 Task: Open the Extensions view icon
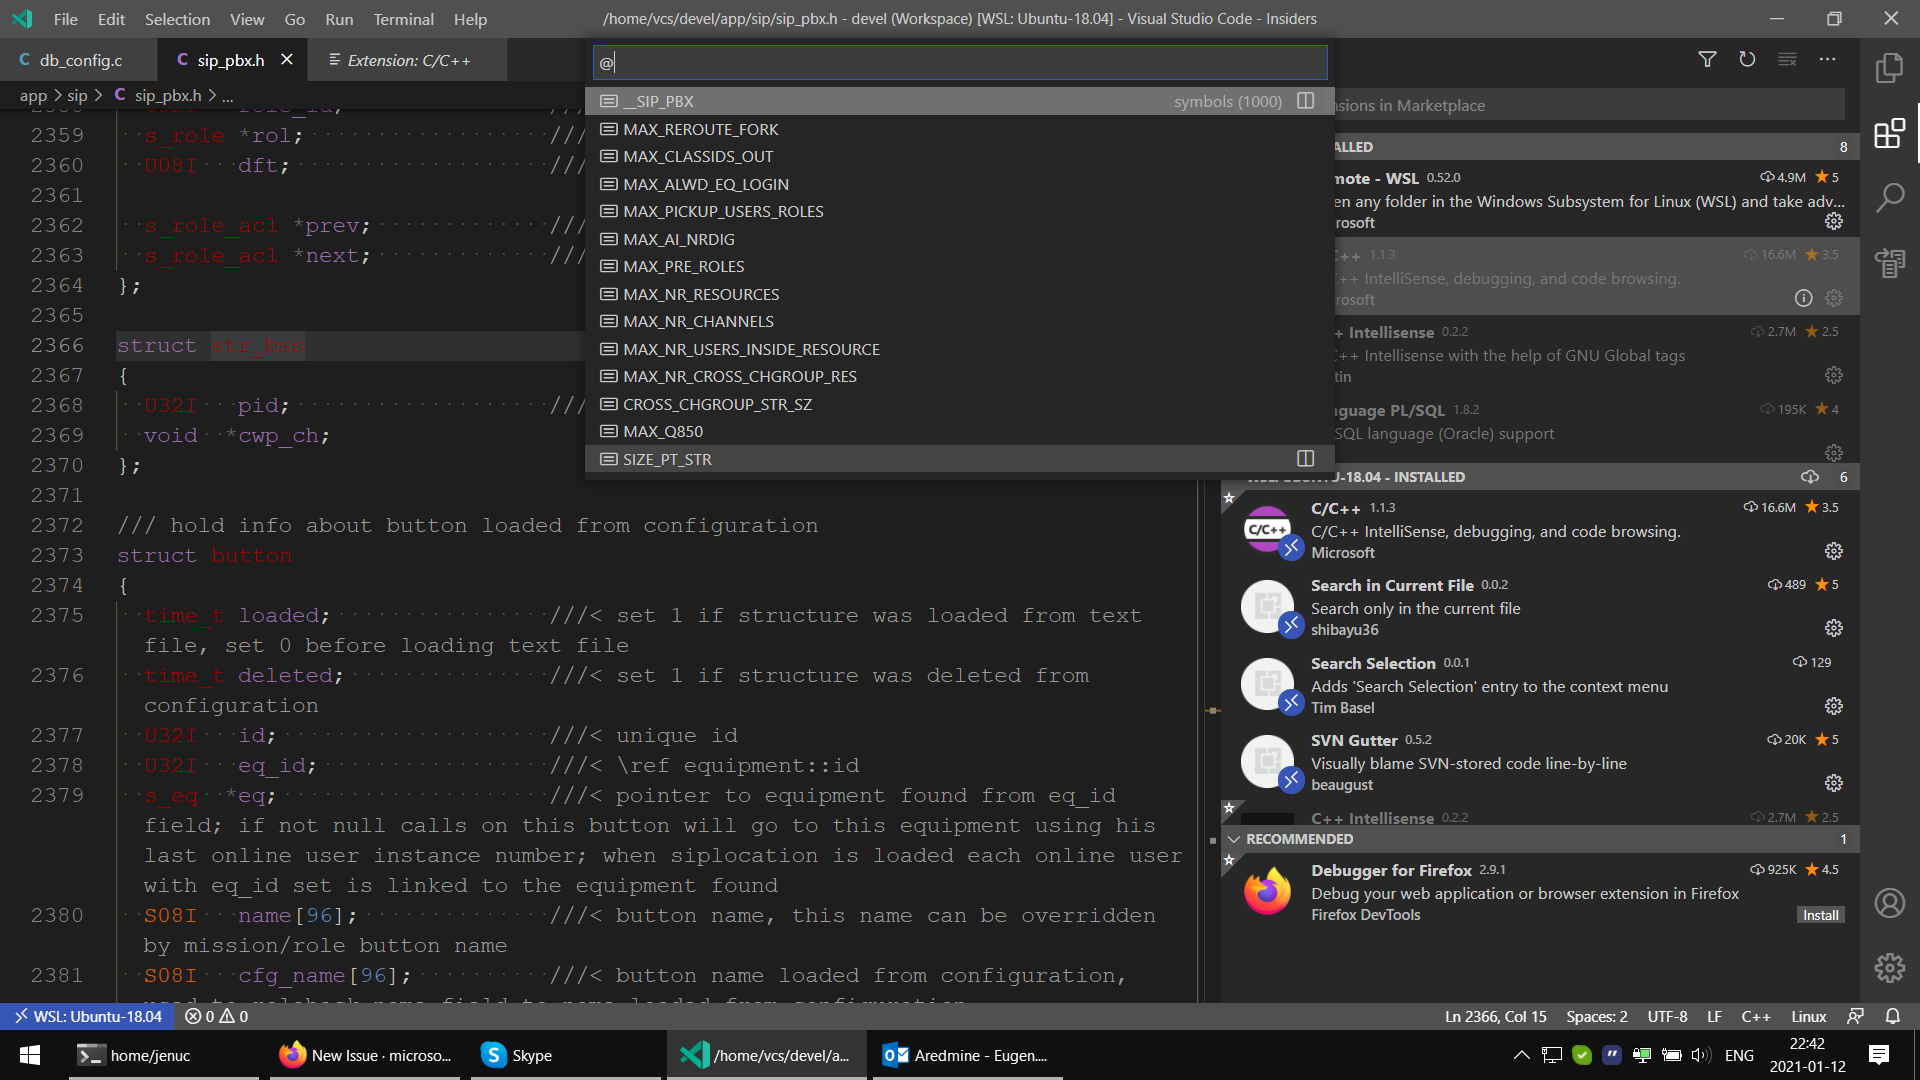coord(1889,133)
